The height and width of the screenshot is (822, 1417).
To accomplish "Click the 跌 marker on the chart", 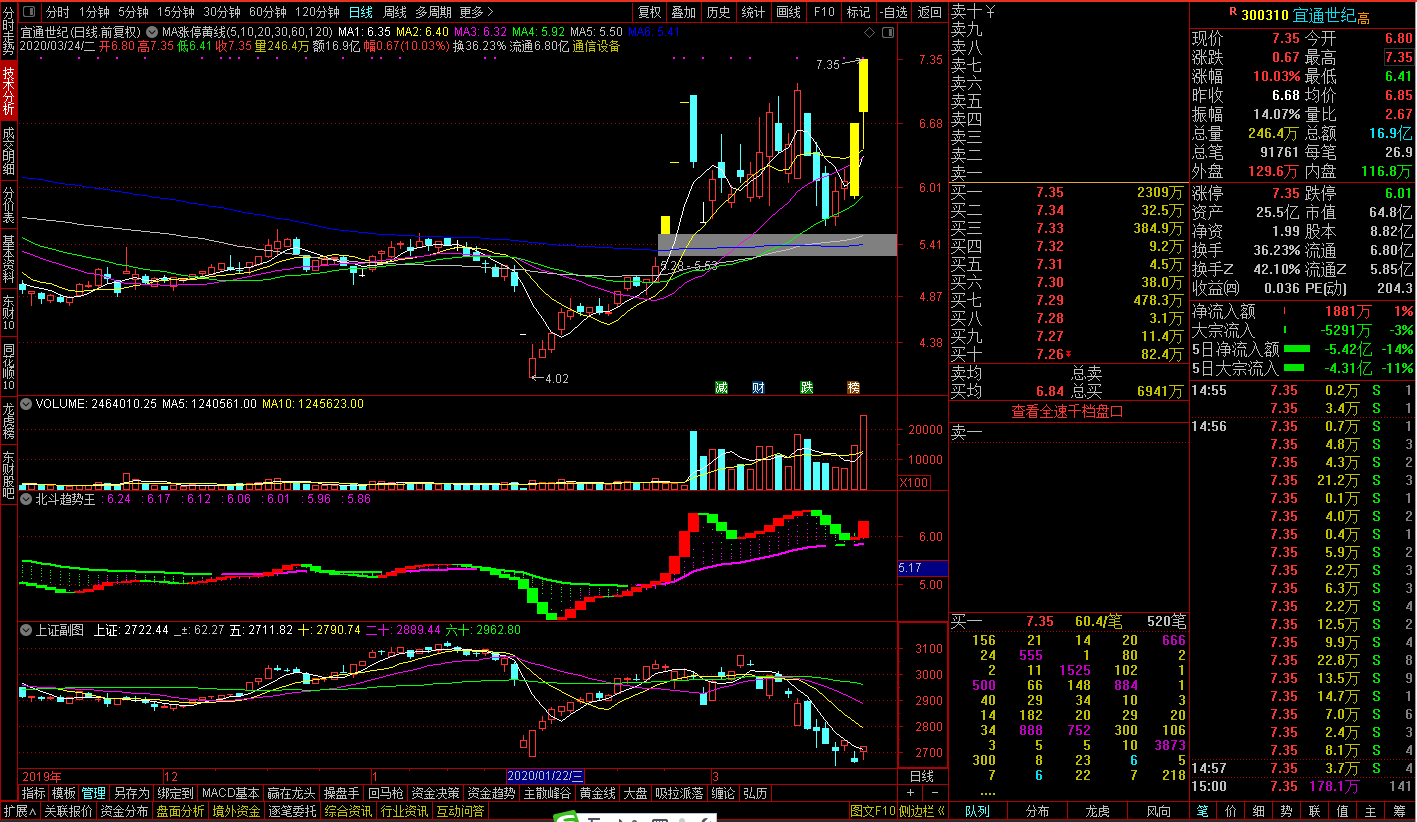I will tap(806, 387).
